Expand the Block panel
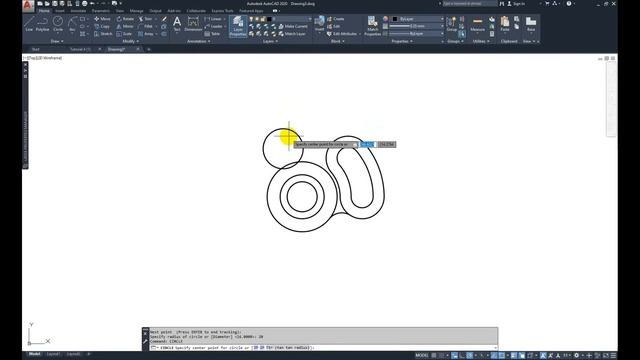Screen dimensions: 640x360 (337, 41)
